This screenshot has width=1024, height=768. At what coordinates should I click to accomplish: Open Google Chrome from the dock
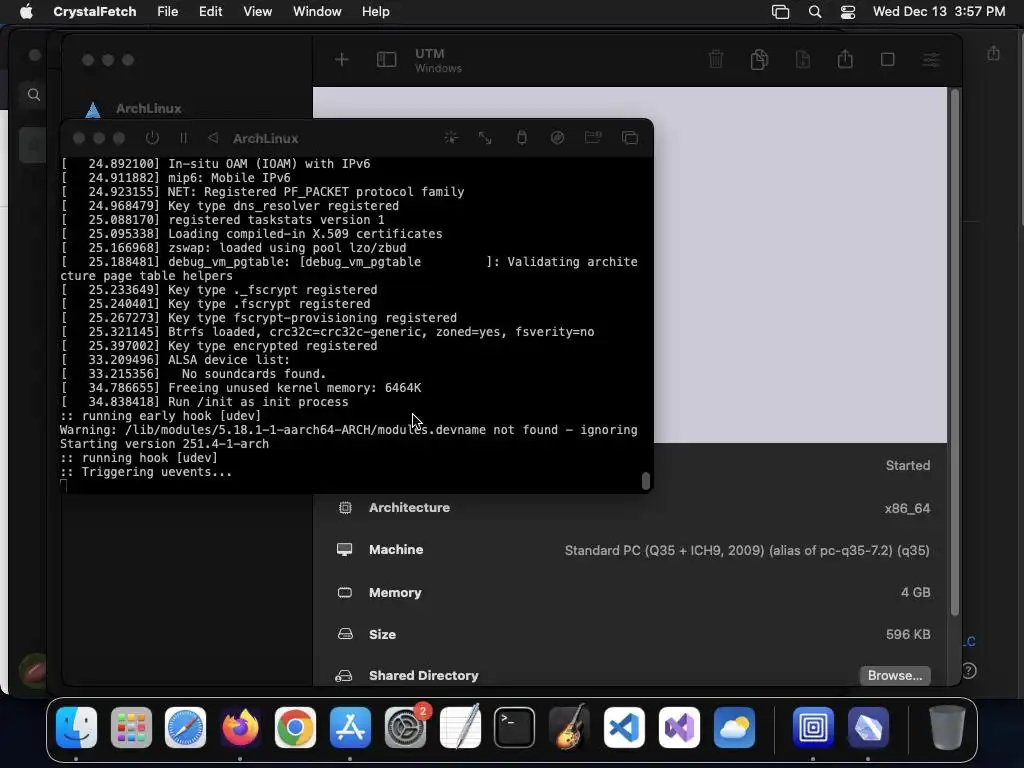(x=295, y=727)
